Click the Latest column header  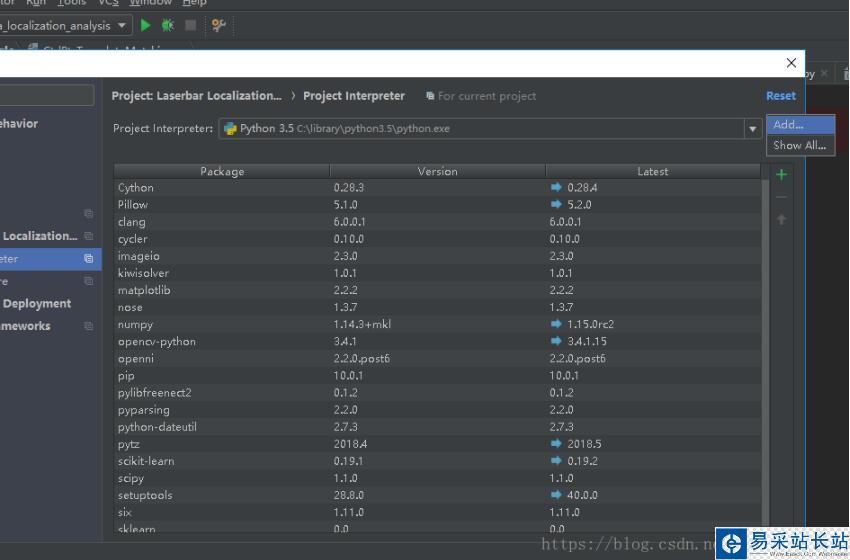click(653, 171)
